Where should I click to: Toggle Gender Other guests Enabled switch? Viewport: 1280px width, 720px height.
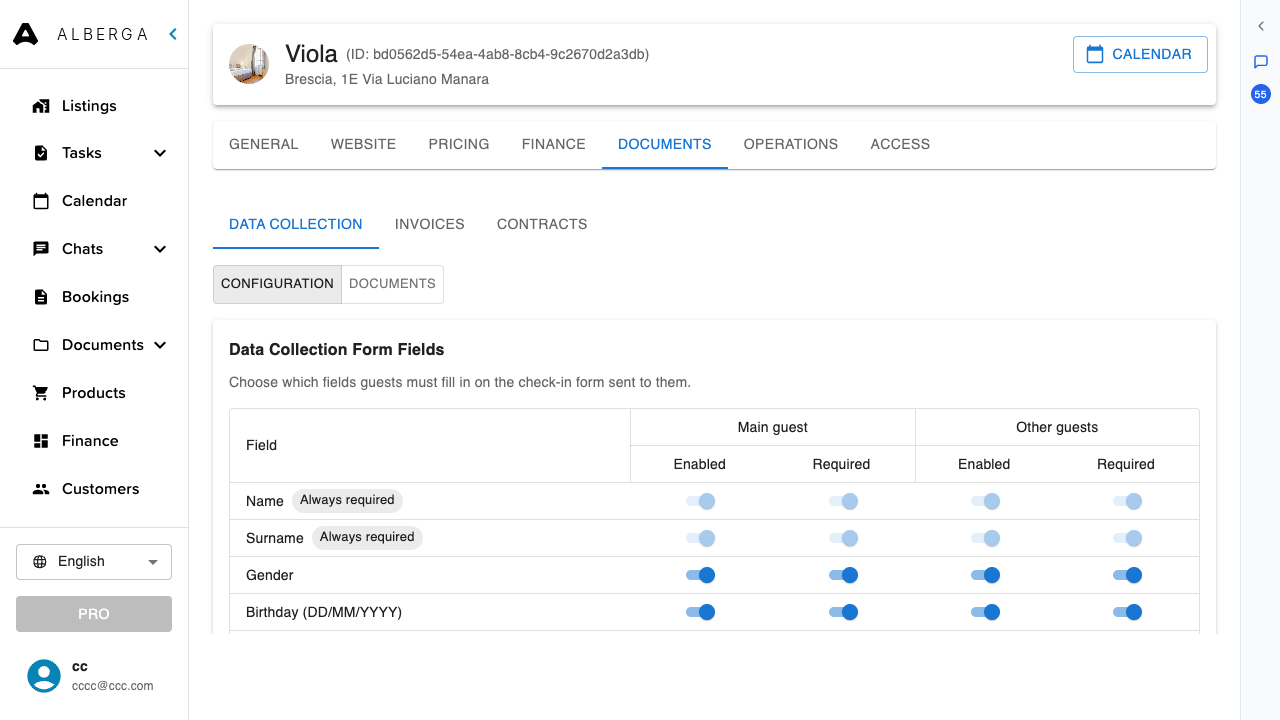pos(985,575)
